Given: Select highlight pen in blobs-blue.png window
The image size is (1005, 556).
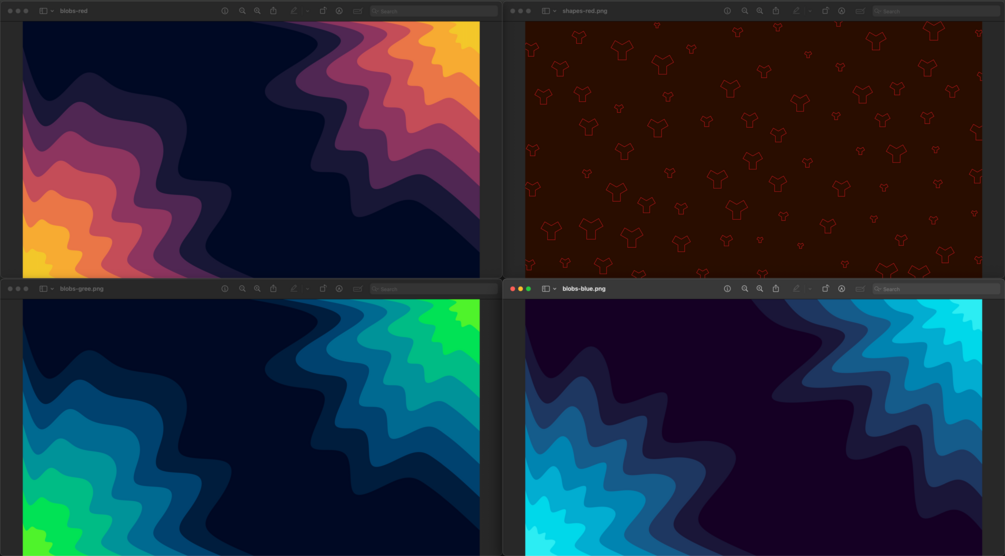Looking at the screenshot, I should pos(796,289).
